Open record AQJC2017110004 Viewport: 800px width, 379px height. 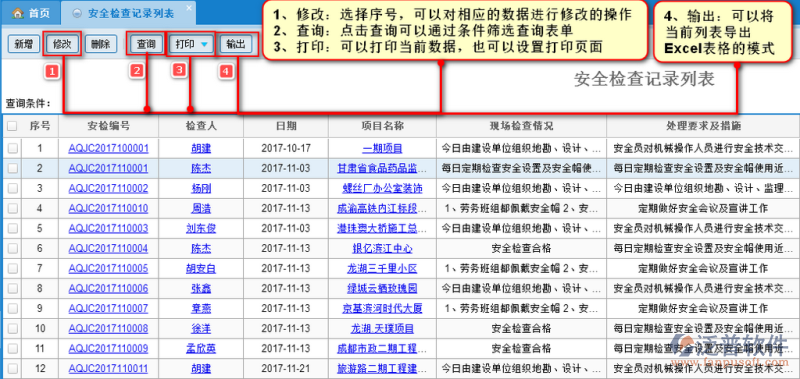[108, 248]
